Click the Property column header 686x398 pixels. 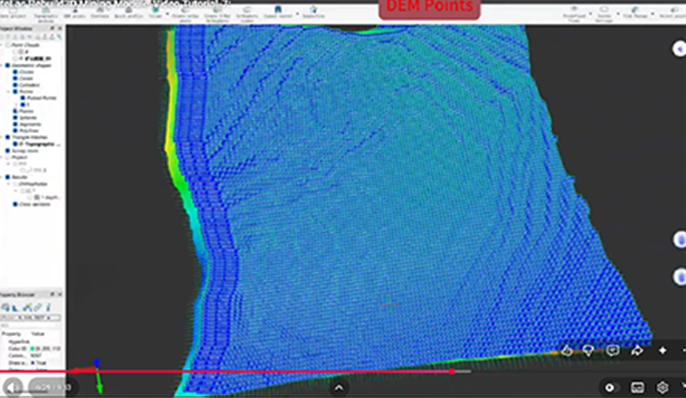[x=11, y=334]
